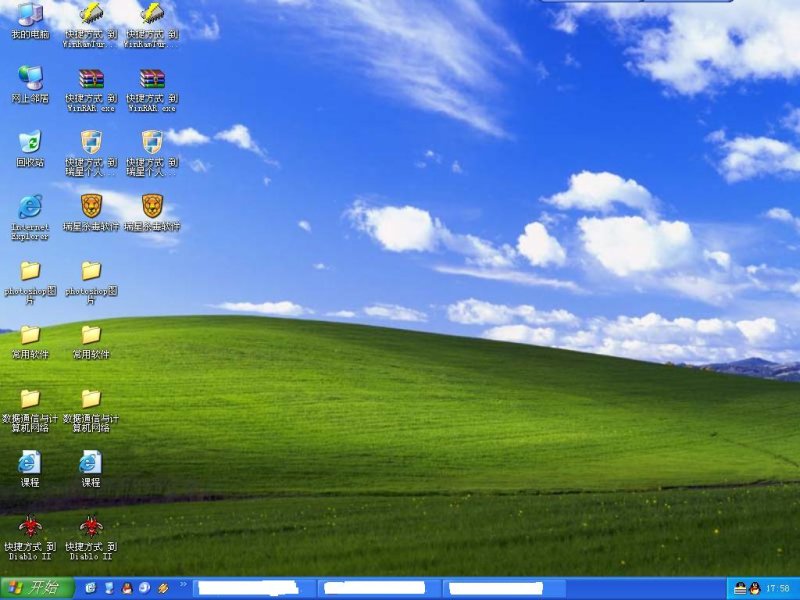The image size is (800, 600).
Task: Open Network Places (网上邻居)
Action: (x=28, y=83)
